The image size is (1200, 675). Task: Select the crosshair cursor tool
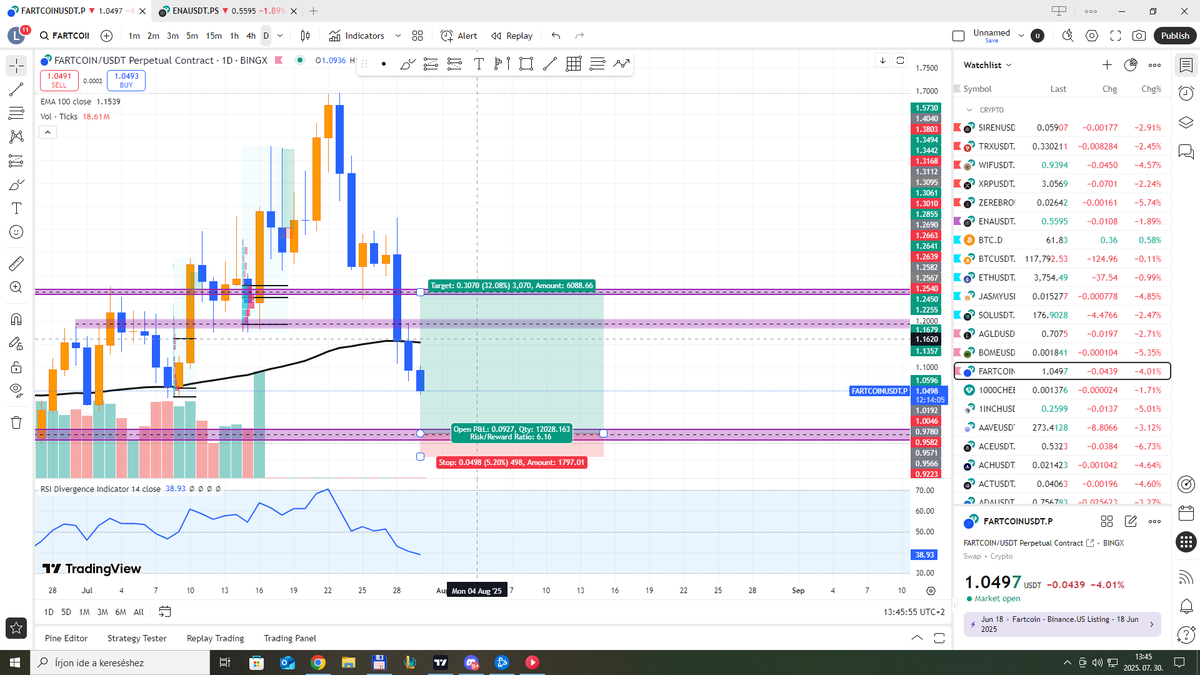point(16,67)
